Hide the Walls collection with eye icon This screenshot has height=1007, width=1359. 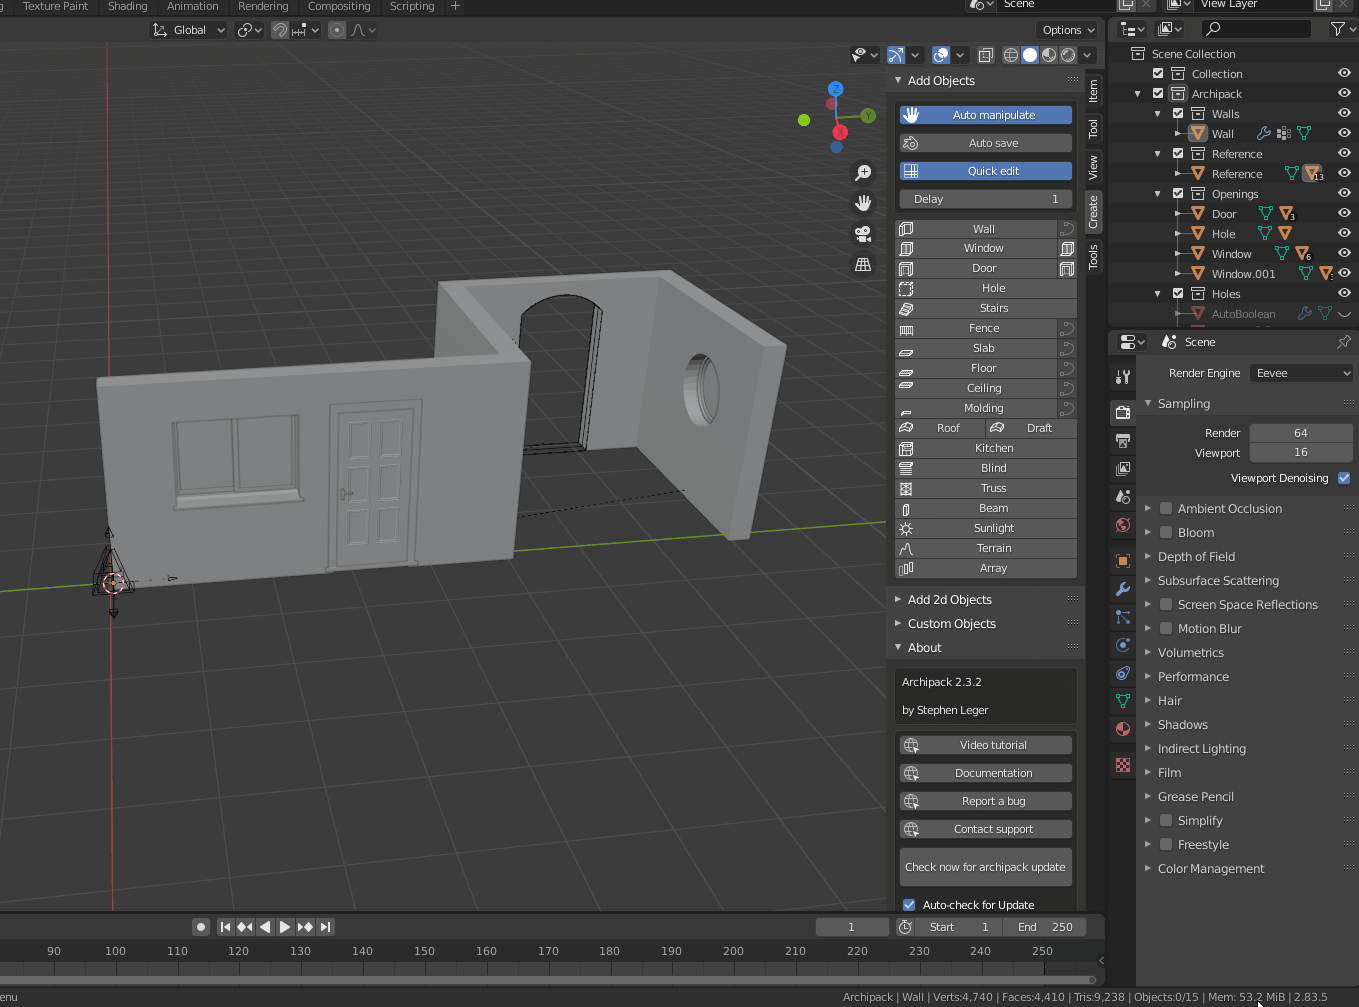(1344, 113)
